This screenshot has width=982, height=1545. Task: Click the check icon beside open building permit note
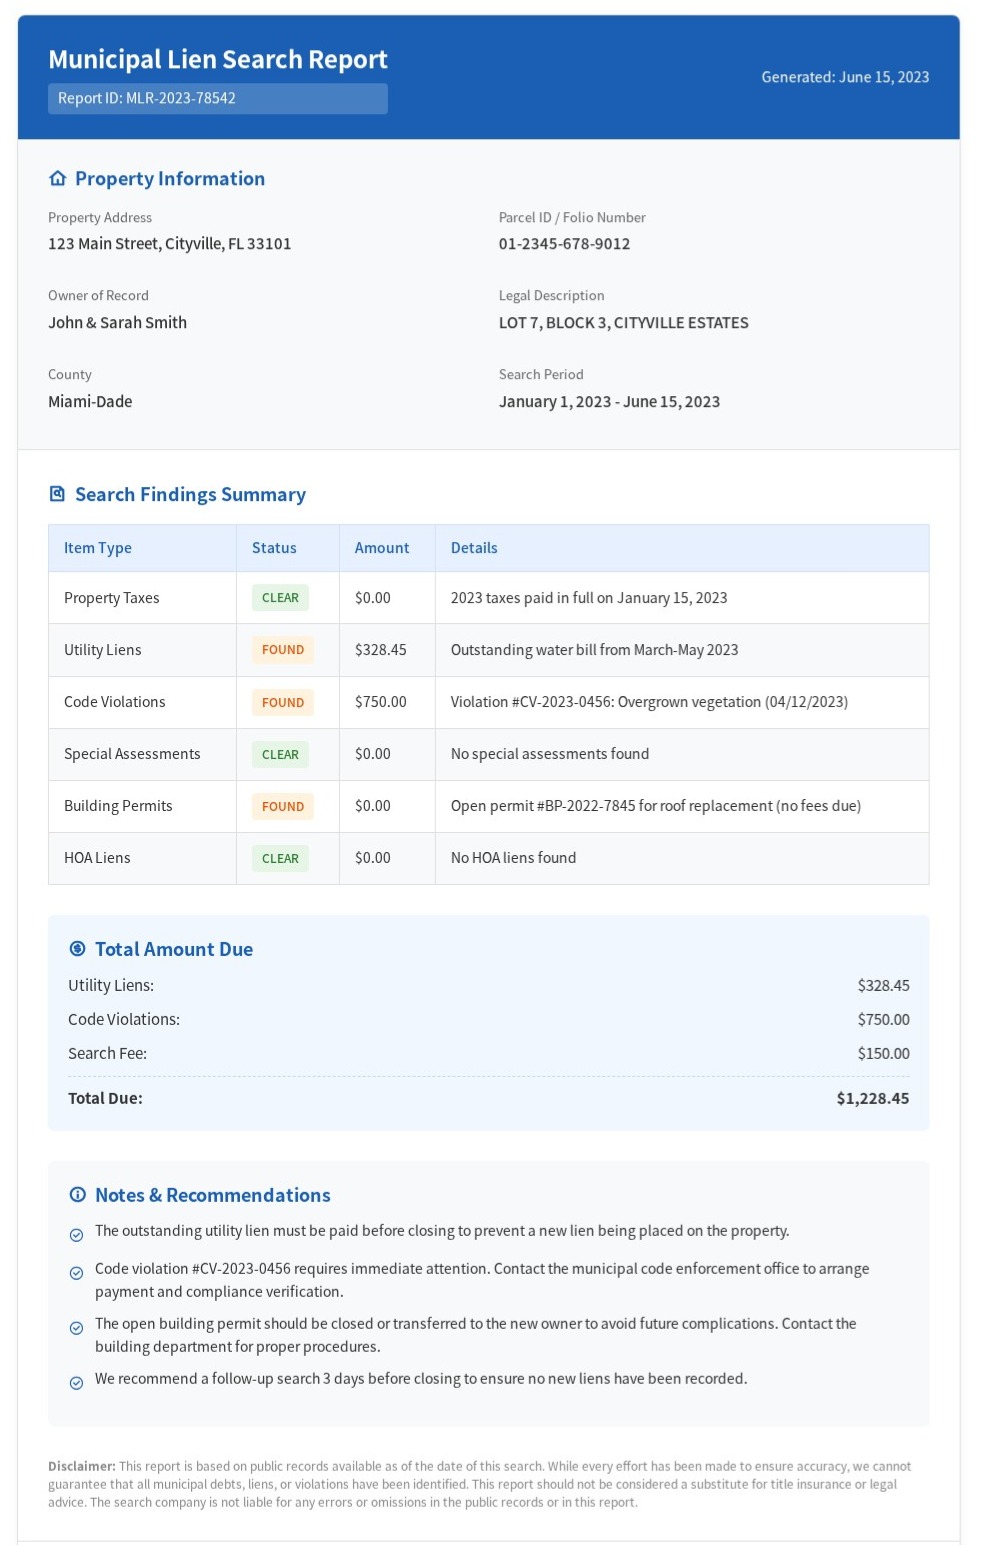[76, 1328]
